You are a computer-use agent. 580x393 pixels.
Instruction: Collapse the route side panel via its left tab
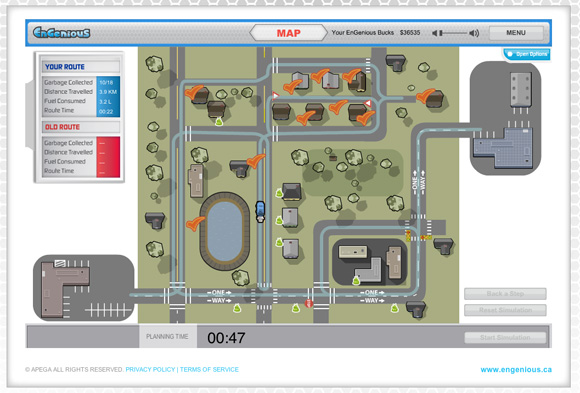(30, 115)
